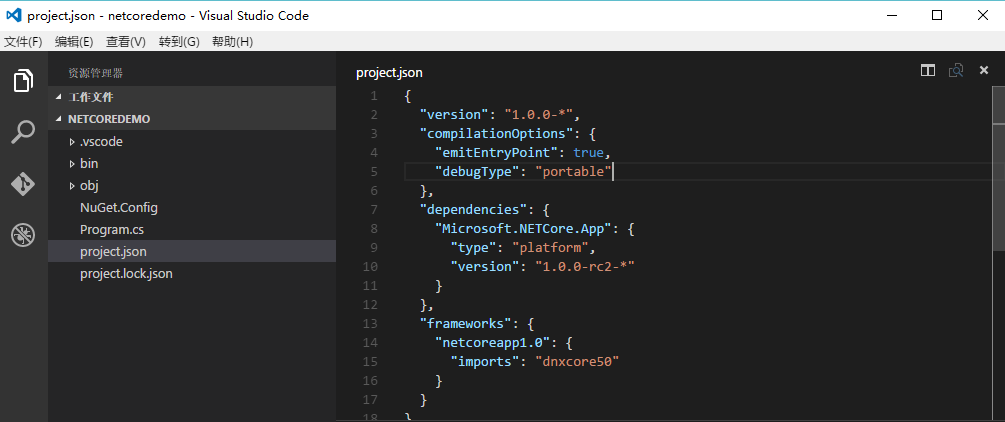Viewport: 1005px width, 422px height.
Task: Click the "version" key on line 2
Action: pos(454,115)
